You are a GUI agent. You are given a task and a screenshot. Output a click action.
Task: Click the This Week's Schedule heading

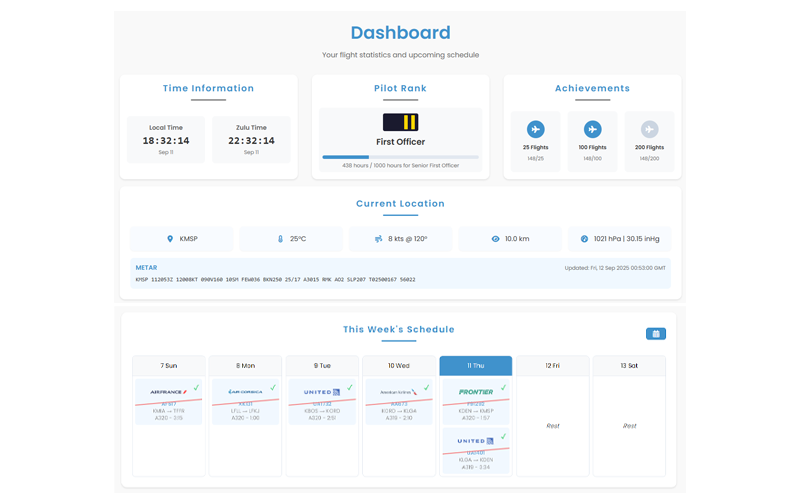click(398, 330)
